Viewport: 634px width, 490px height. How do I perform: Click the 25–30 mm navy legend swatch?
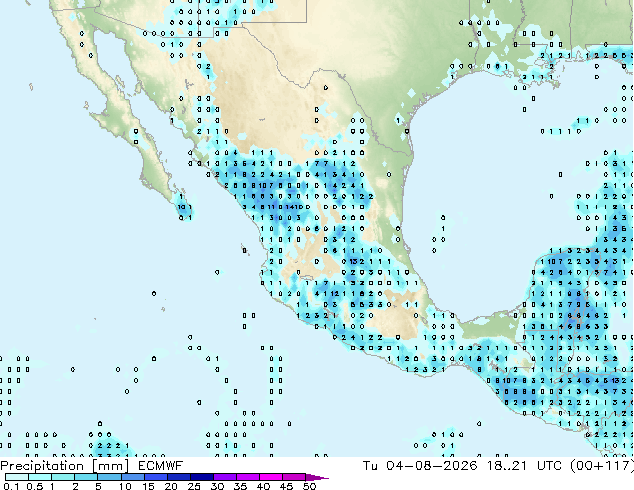click(202, 477)
